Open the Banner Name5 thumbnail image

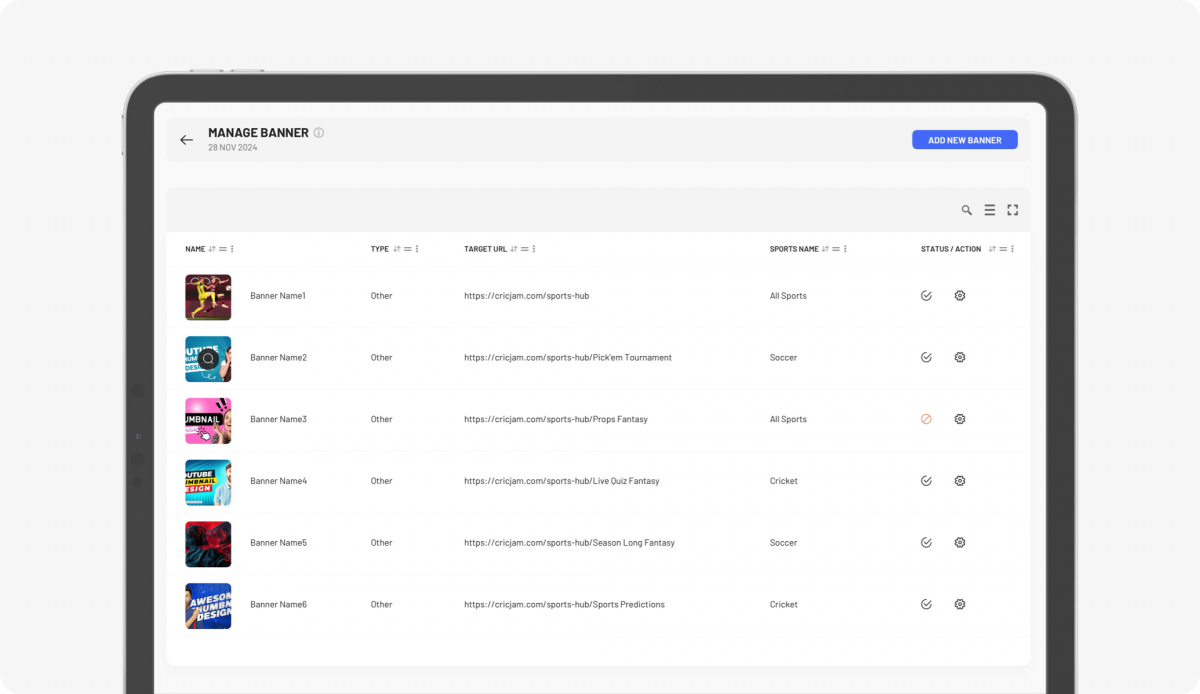pos(208,544)
